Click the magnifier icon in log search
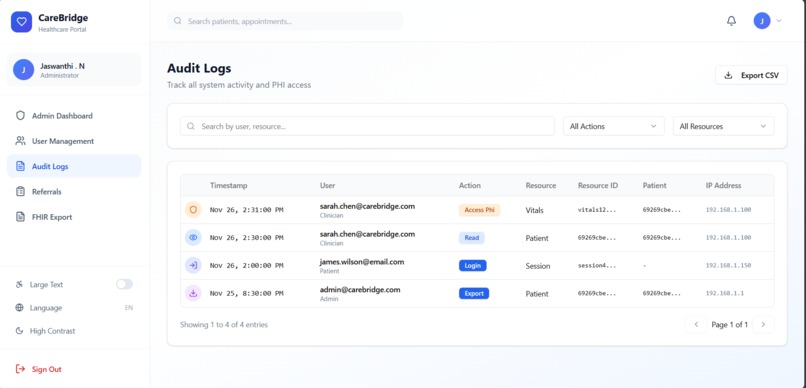This screenshot has width=806, height=388. [x=191, y=126]
